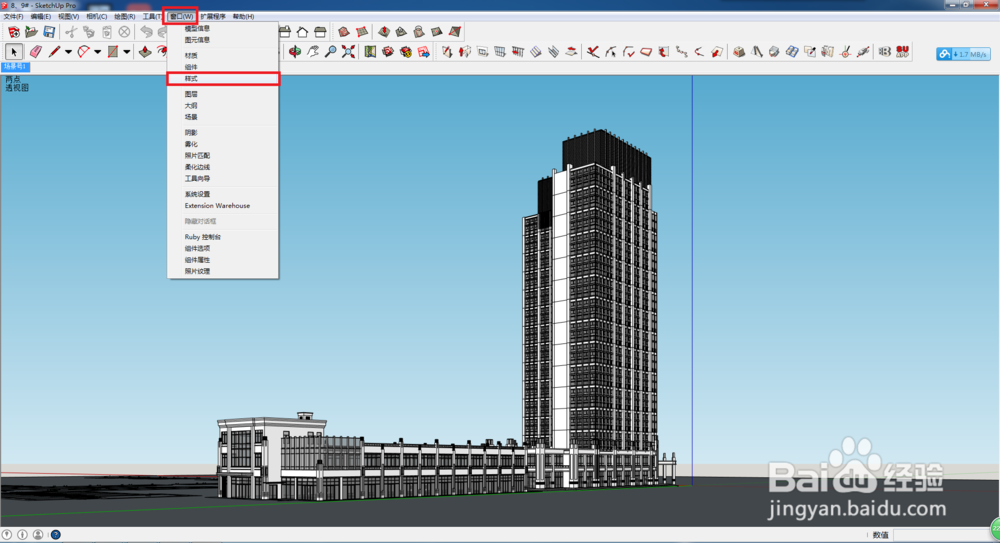Click the Copy icon in toolbar
The height and width of the screenshot is (543, 1000).
(x=89, y=32)
